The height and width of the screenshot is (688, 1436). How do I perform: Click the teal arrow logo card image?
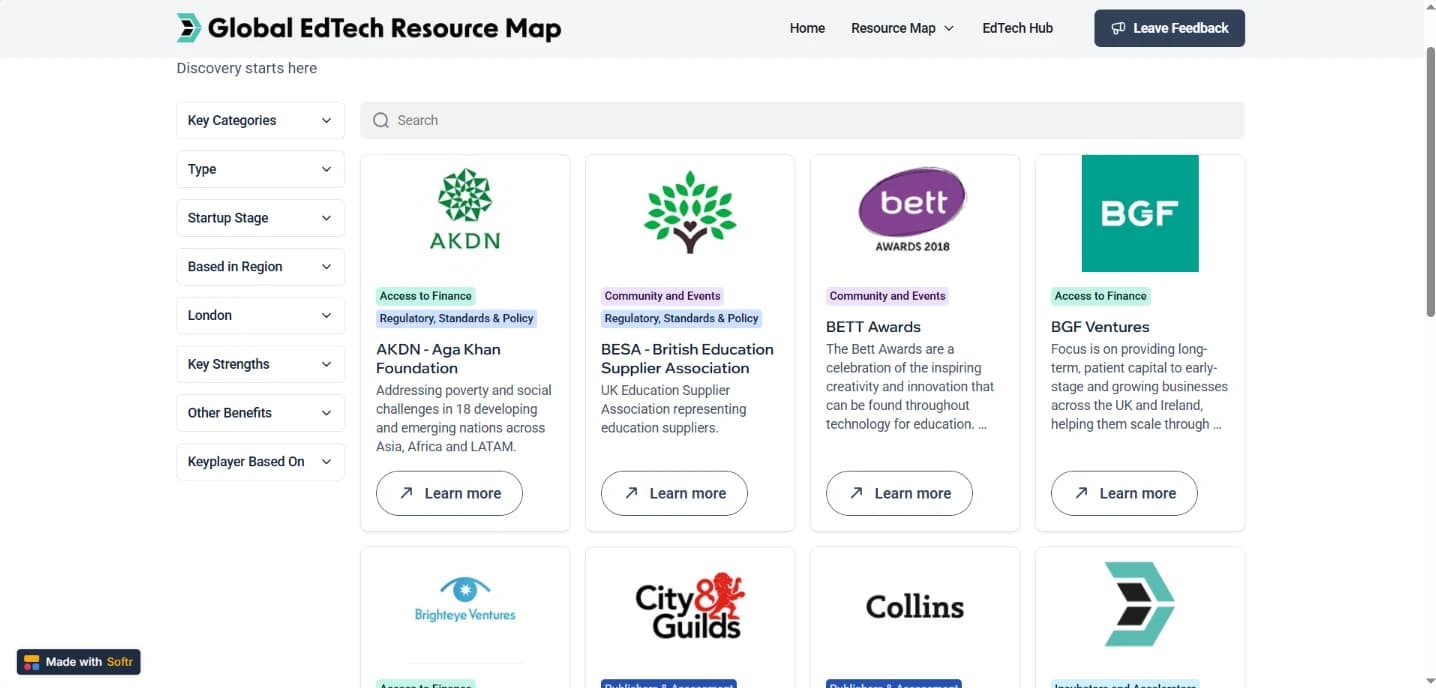[x=1140, y=604]
